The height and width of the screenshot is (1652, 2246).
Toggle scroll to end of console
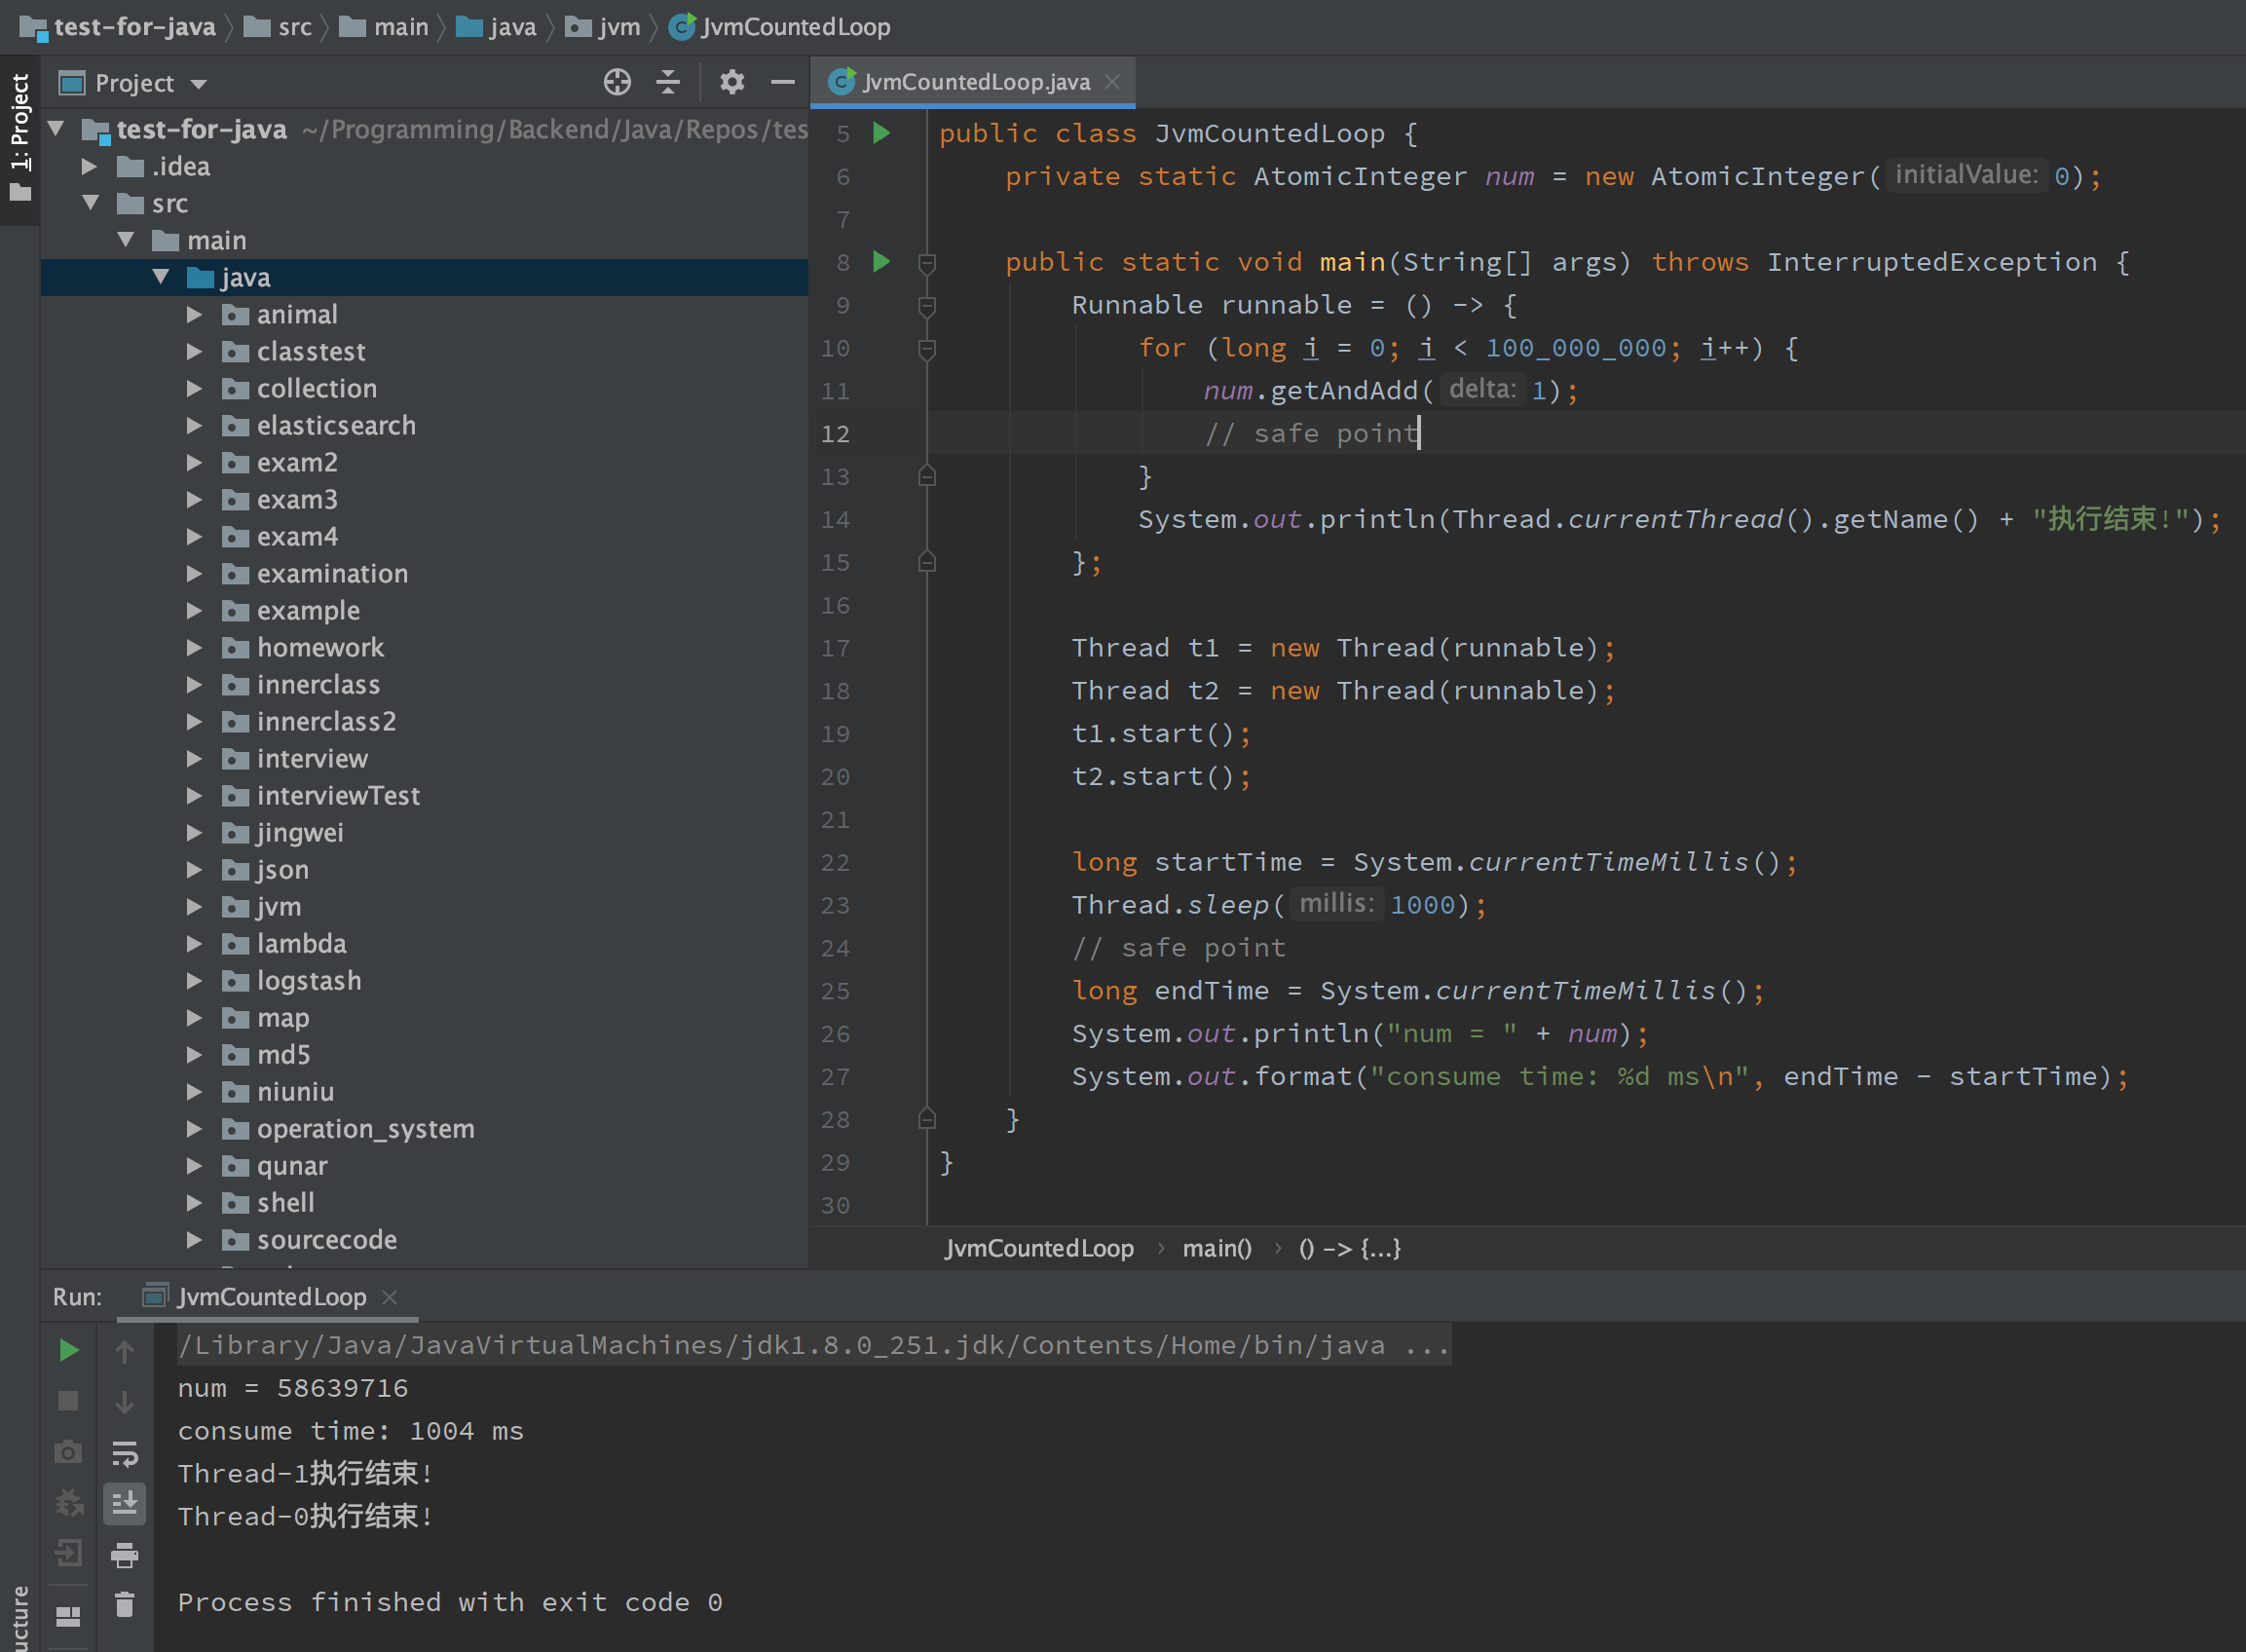tap(125, 1503)
